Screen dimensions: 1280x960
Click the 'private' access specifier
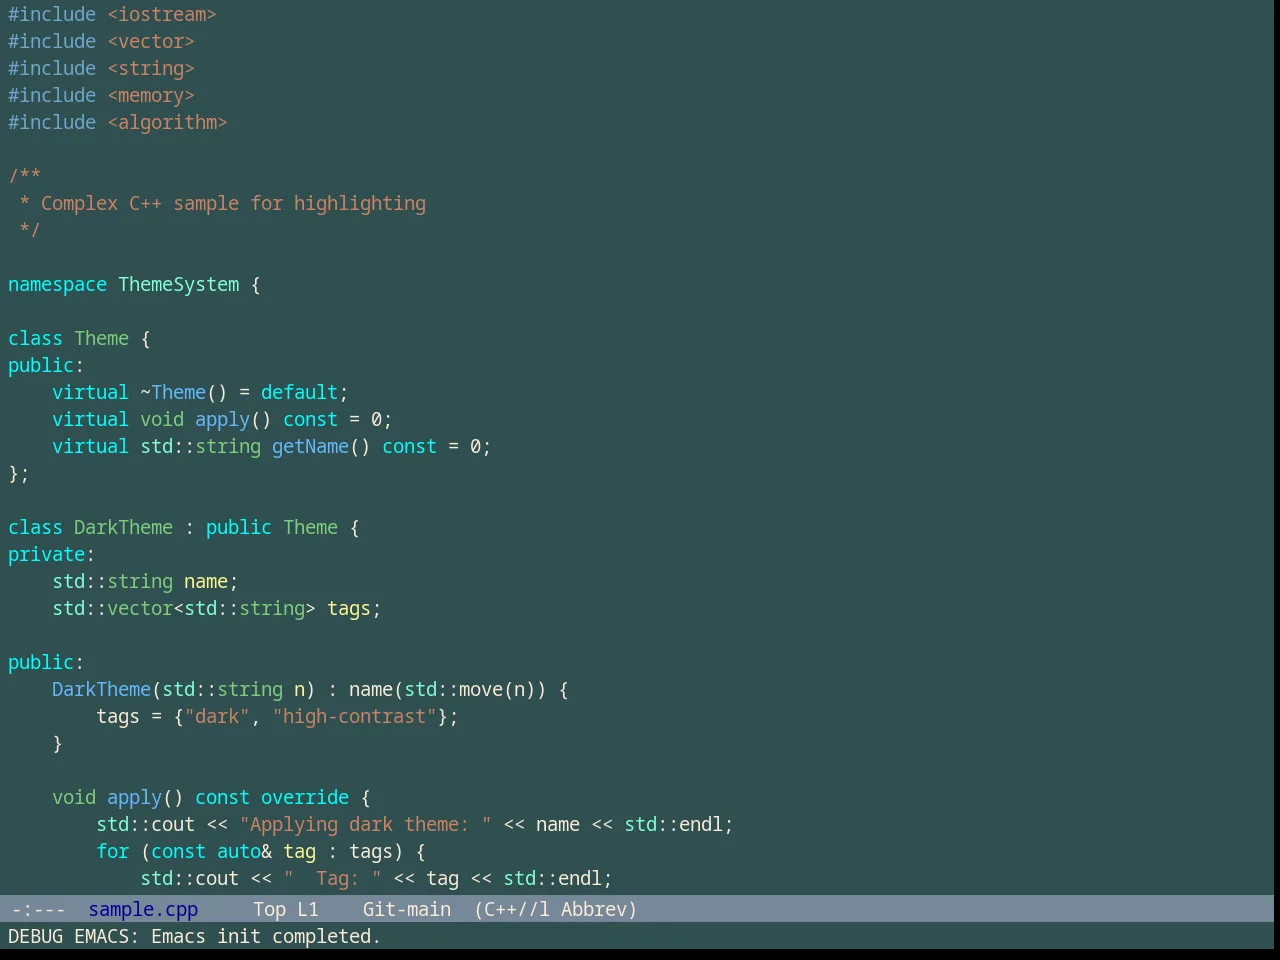coord(46,554)
